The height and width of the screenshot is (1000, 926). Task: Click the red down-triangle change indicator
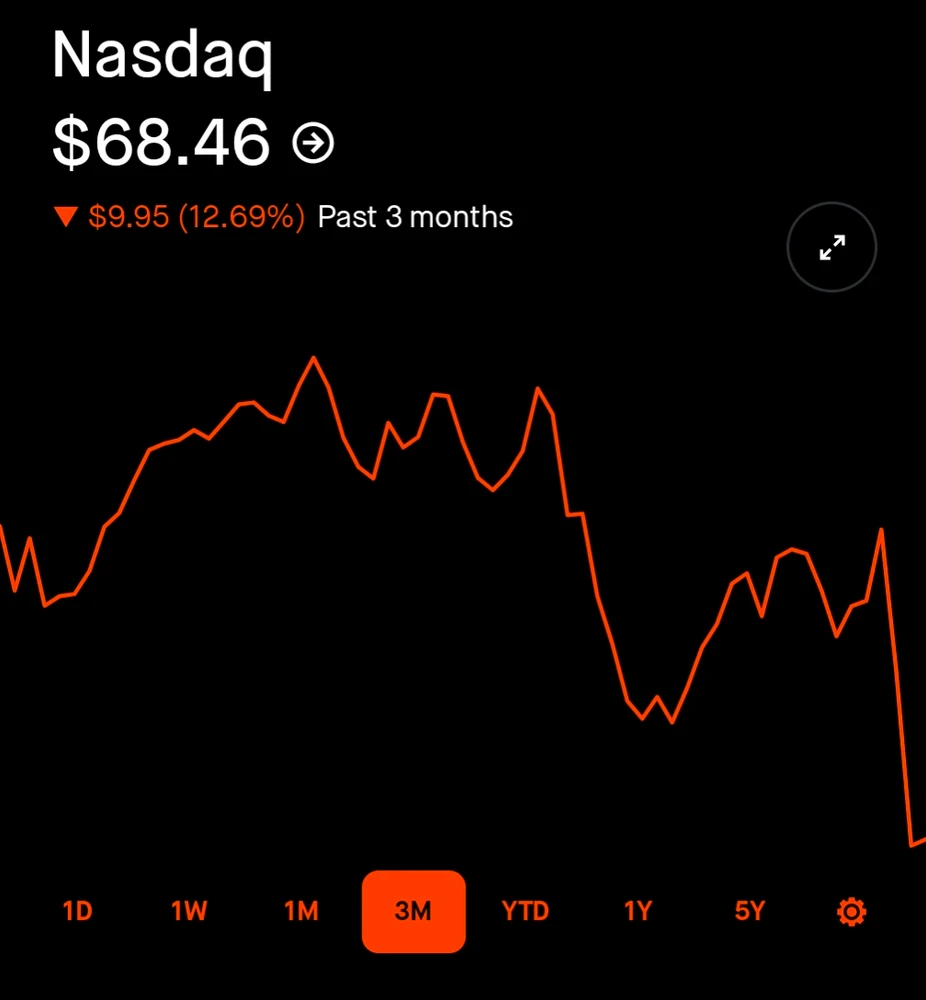coord(66,217)
